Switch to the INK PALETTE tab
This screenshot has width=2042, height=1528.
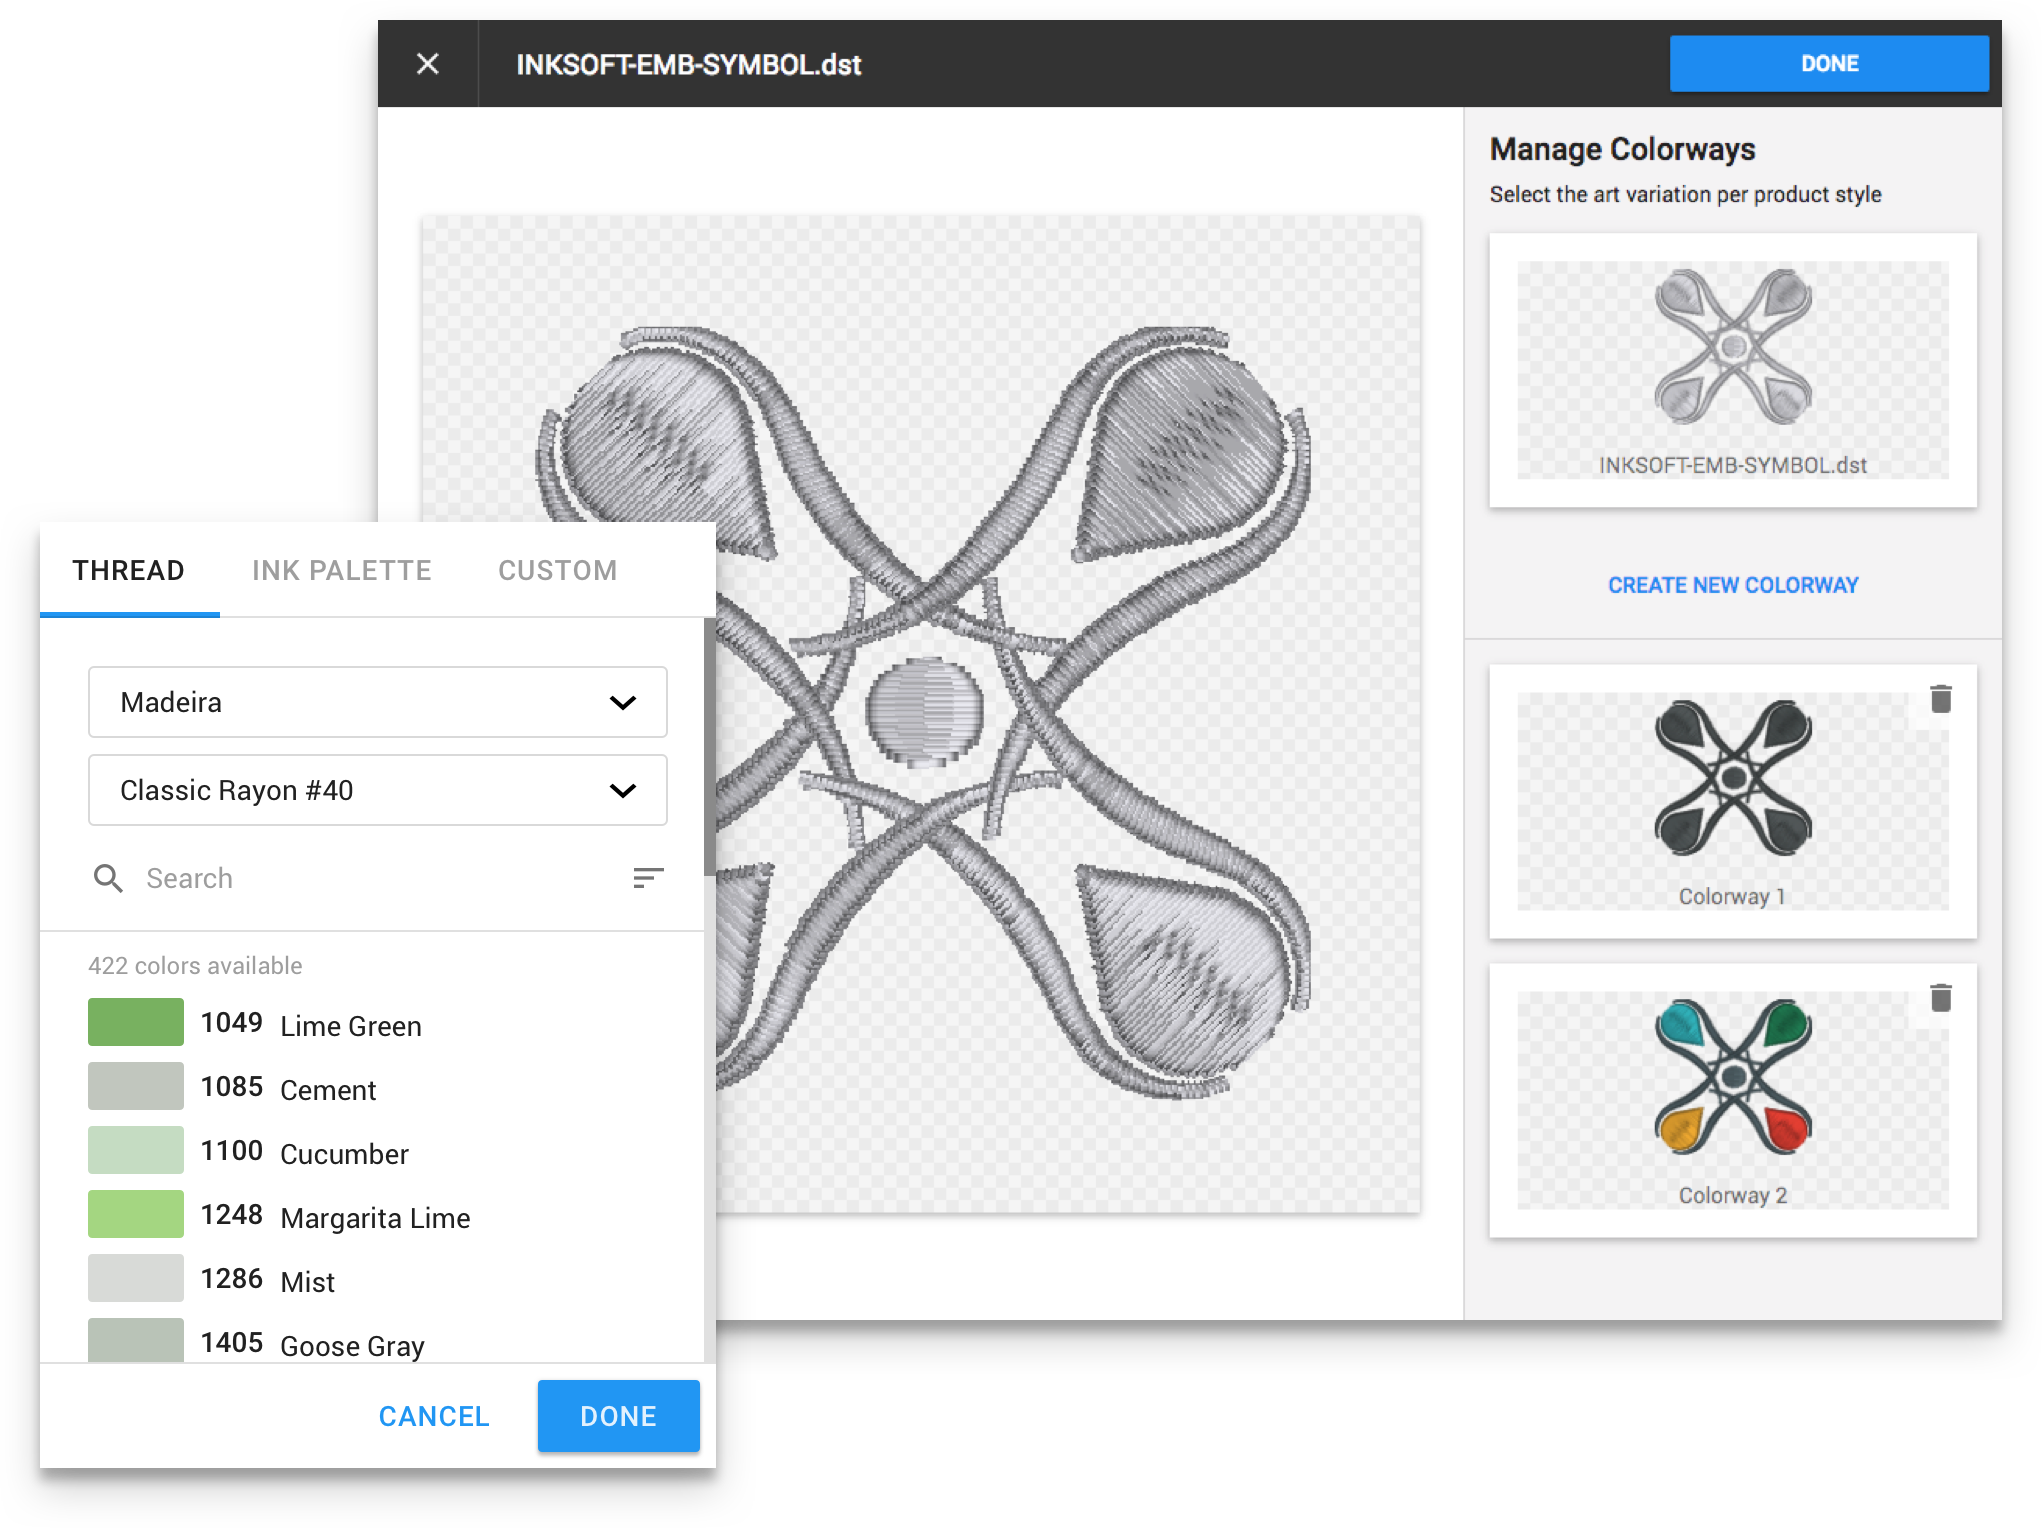click(341, 570)
